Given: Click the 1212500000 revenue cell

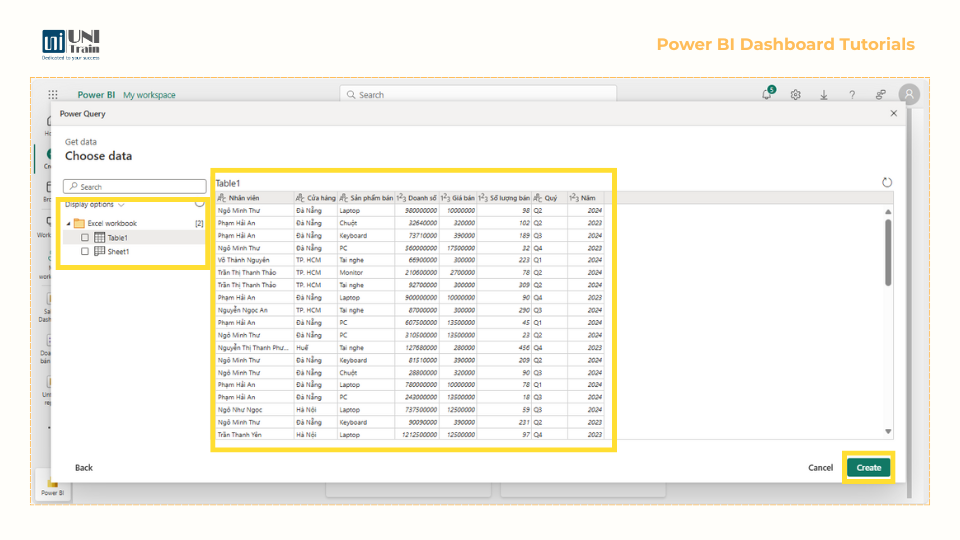Looking at the screenshot, I should click(x=418, y=435).
